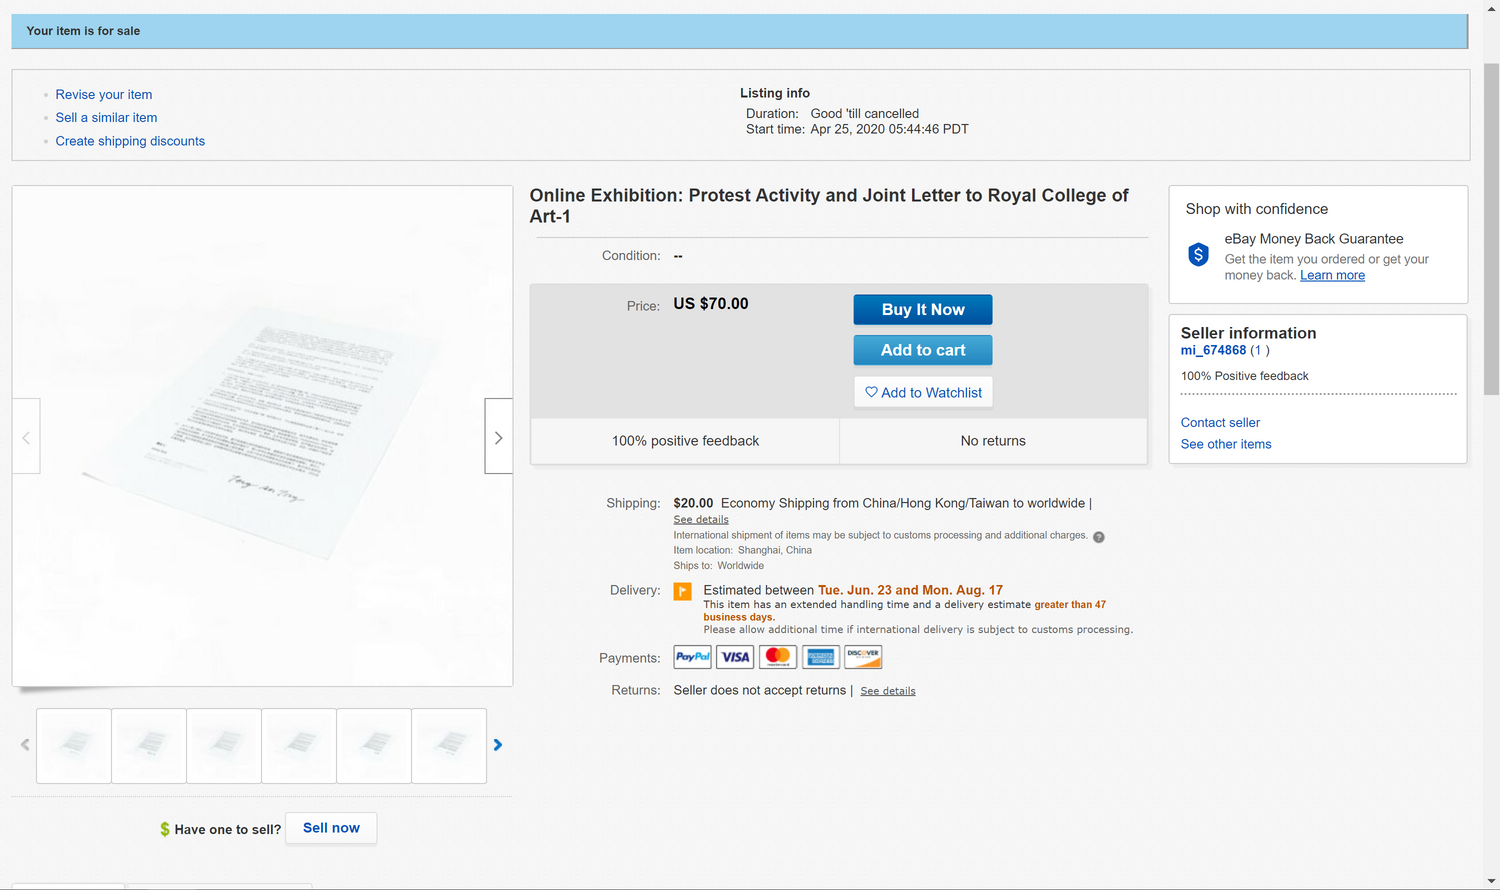This screenshot has width=1500, height=890.
Task: View the seller's other items
Action: coord(1226,444)
